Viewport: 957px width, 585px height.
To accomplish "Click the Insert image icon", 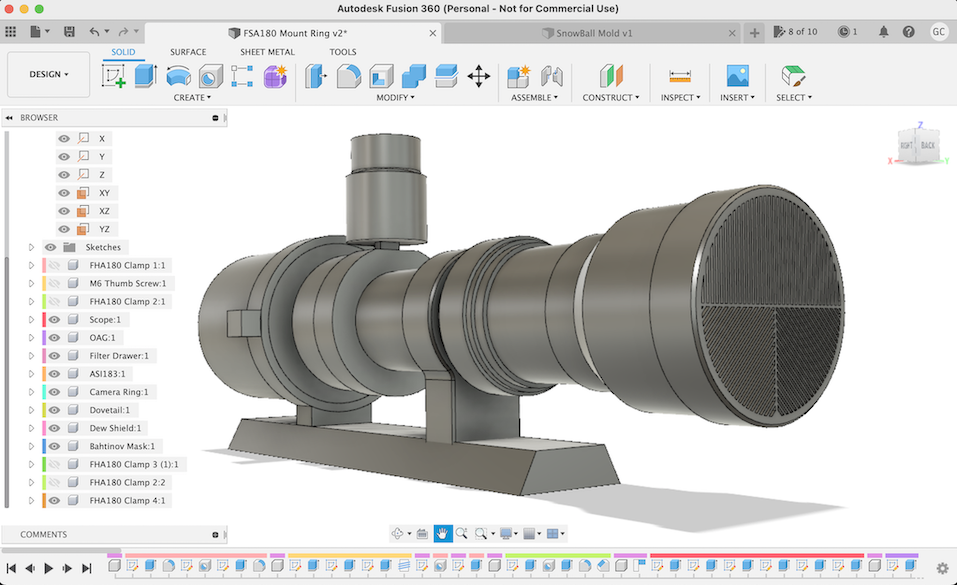I will pos(737,76).
